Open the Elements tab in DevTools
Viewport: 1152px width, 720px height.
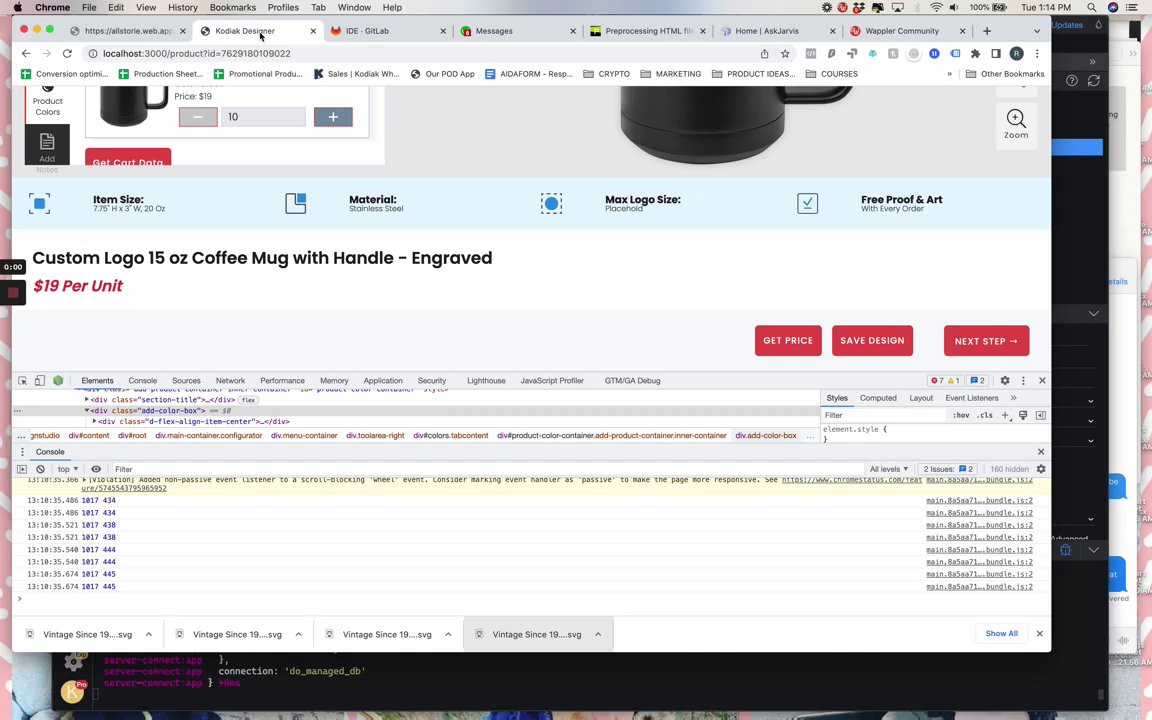click(x=97, y=381)
